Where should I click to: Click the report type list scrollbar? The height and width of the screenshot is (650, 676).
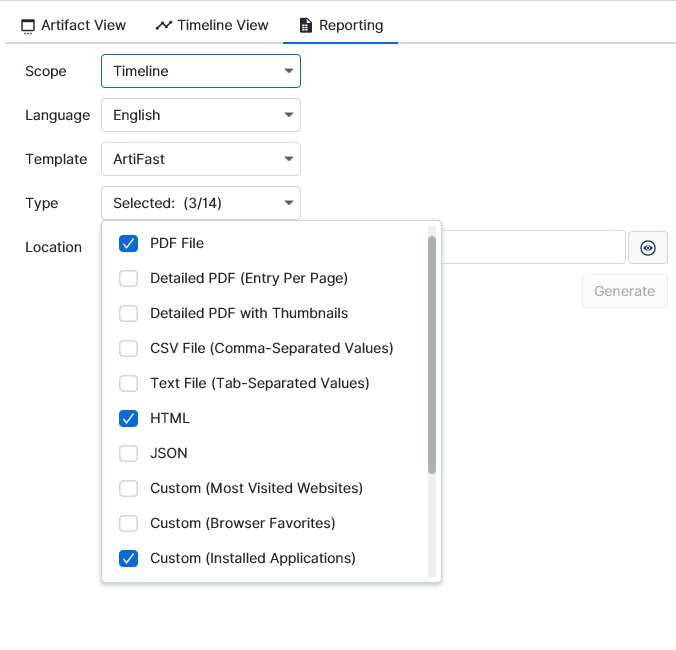pos(432,355)
